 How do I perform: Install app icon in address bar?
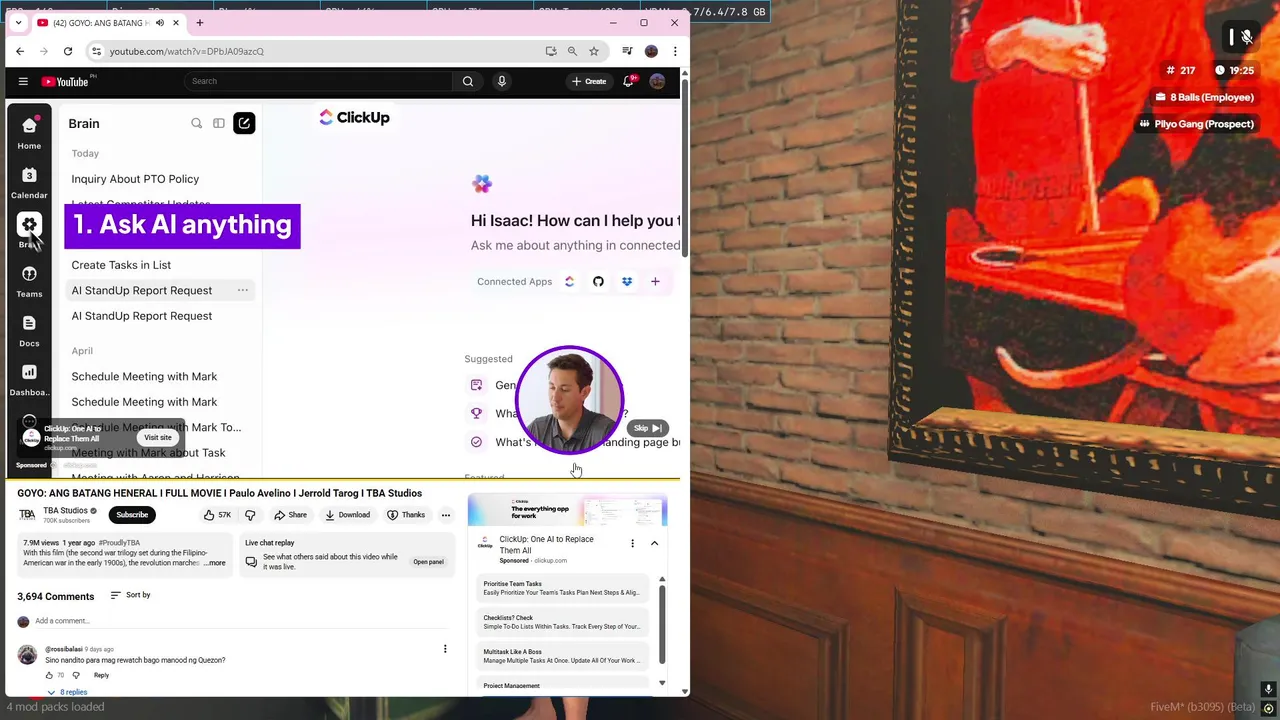[x=551, y=51]
